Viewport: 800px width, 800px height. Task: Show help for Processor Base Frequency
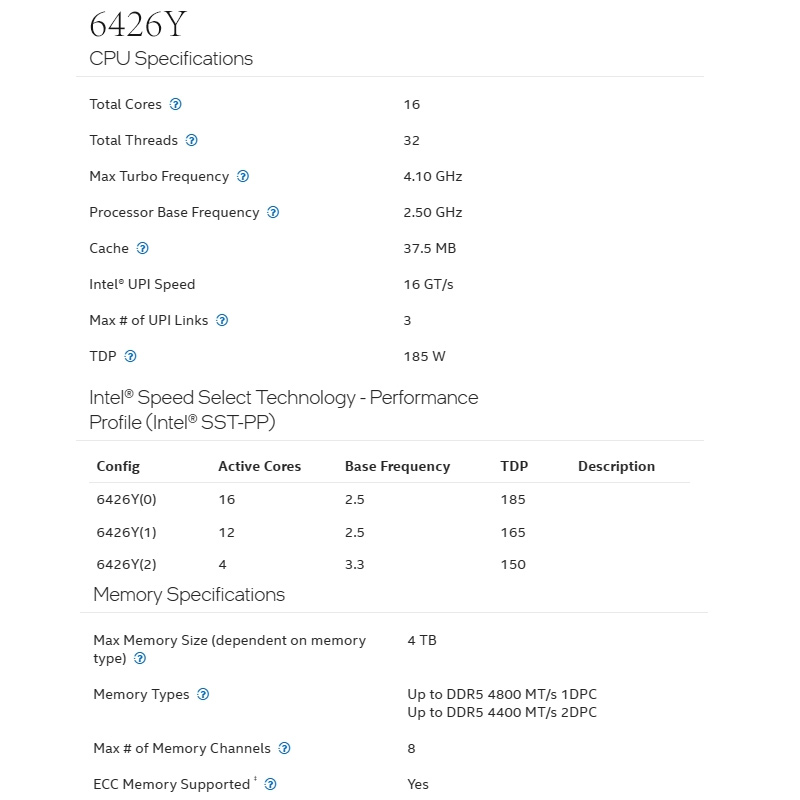(x=273, y=212)
